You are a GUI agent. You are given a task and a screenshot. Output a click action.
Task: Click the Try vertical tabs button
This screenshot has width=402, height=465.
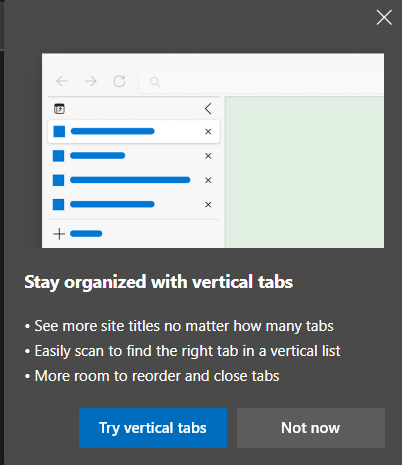tap(153, 428)
